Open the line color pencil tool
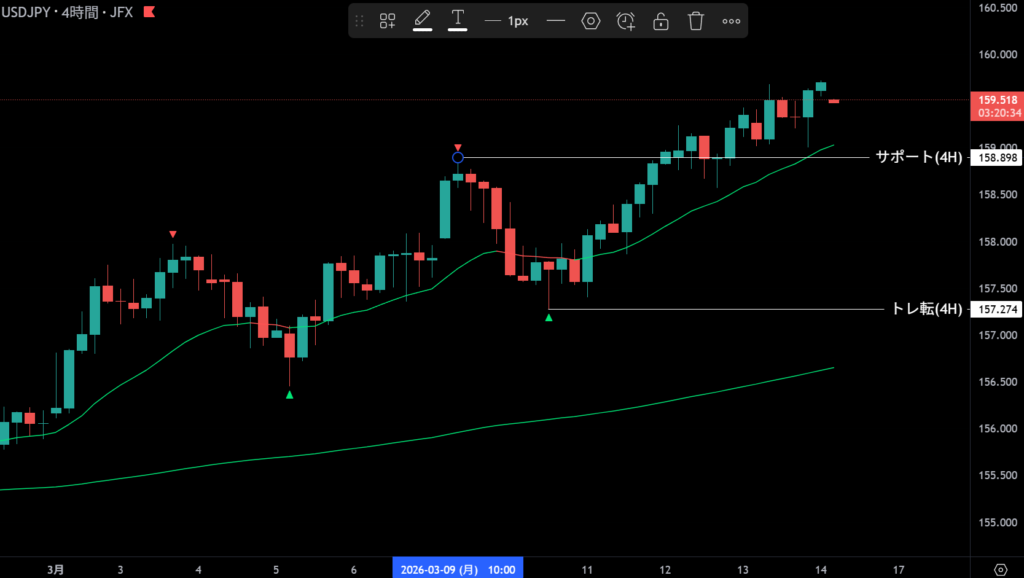The height and width of the screenshot is (578, 1024). tap(422, 20)
